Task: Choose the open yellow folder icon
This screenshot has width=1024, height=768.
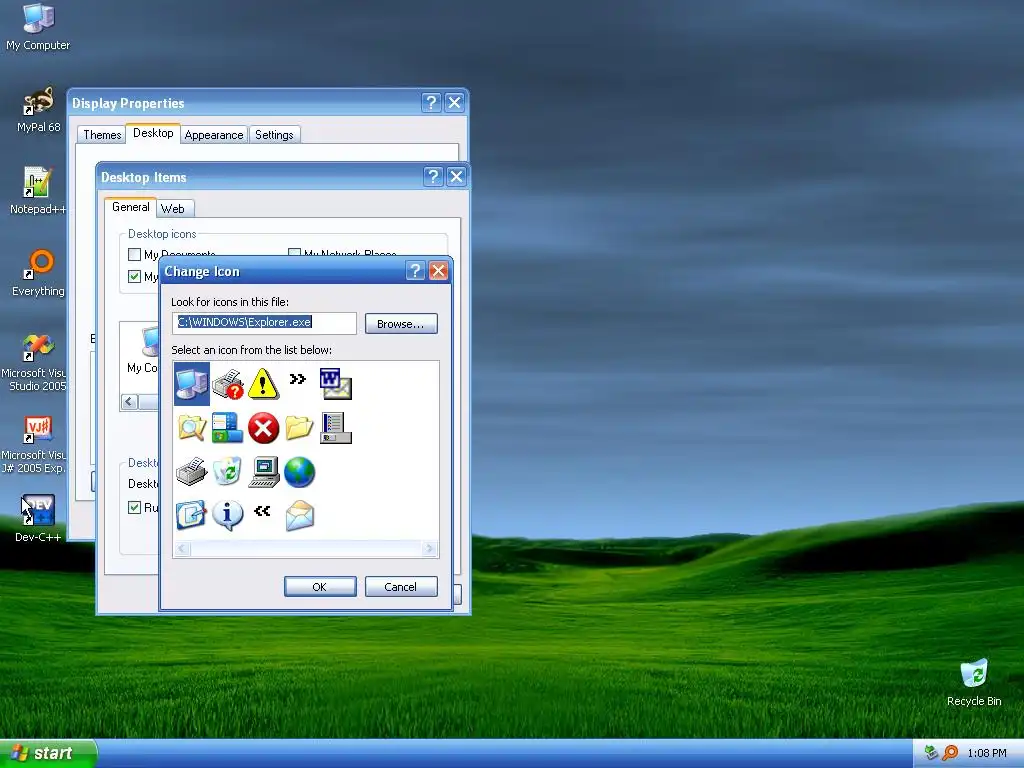Action: click(x=299, y=428)
